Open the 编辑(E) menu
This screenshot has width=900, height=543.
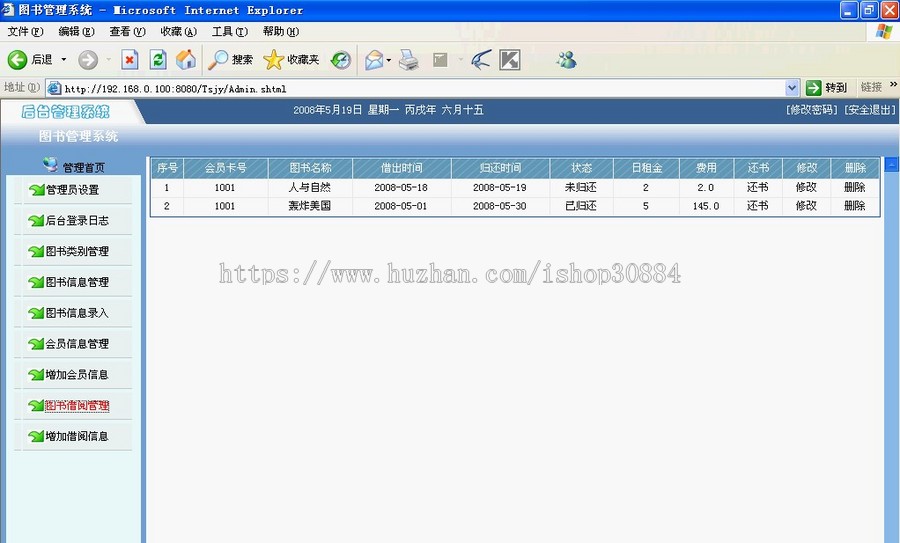click(x=76, y=32)
